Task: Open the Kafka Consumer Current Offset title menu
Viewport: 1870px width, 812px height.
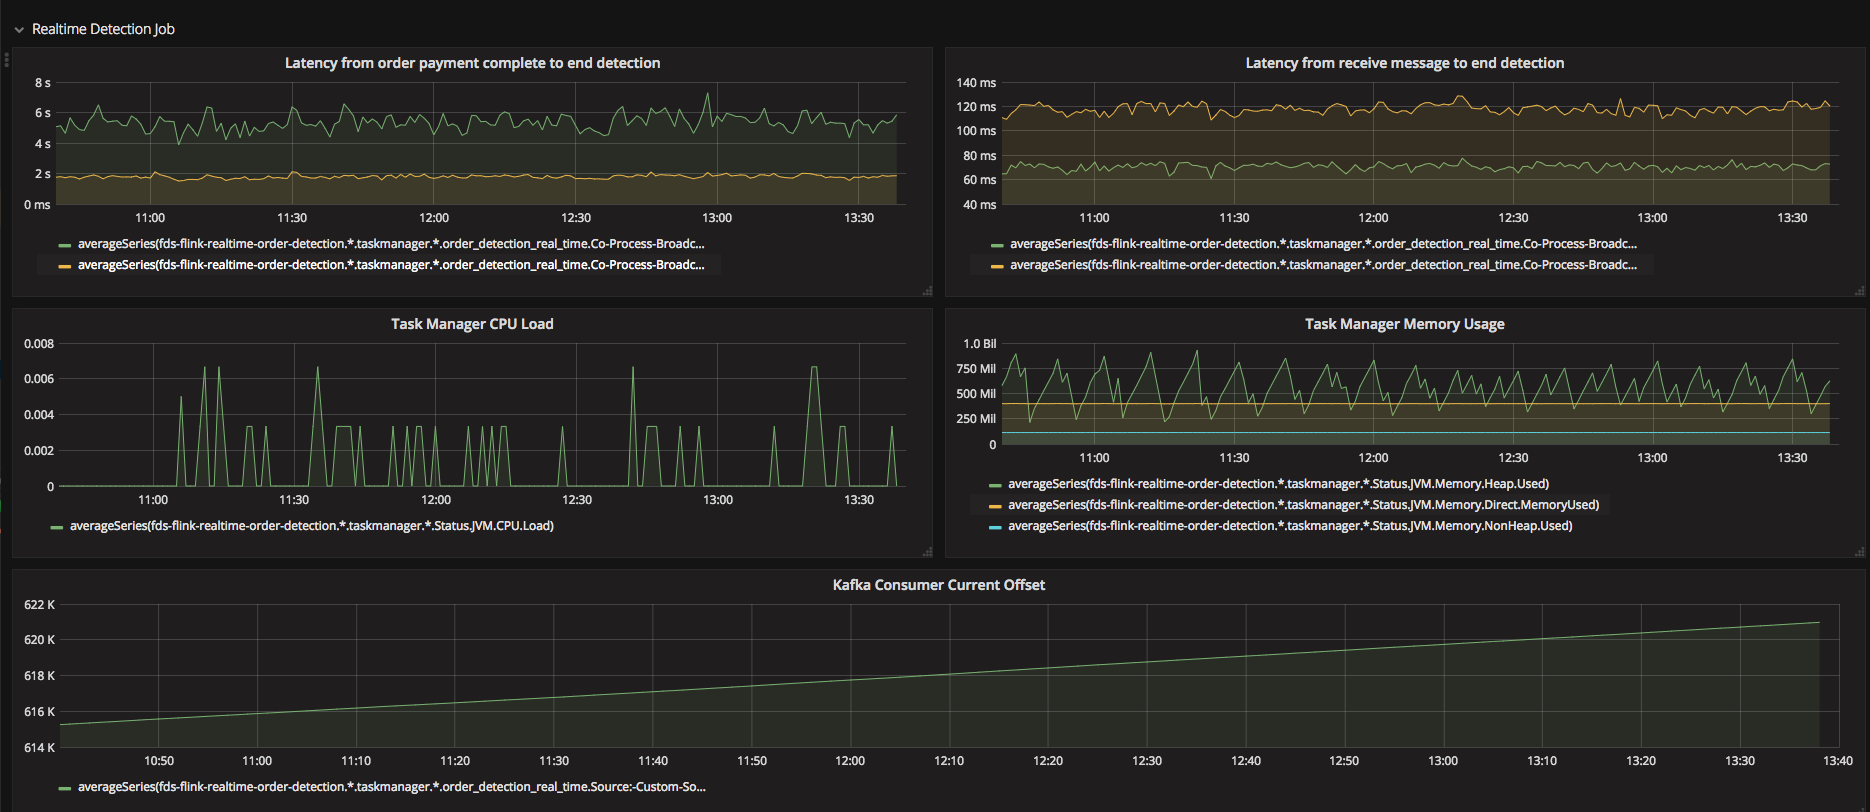Action: click(938, 585)
